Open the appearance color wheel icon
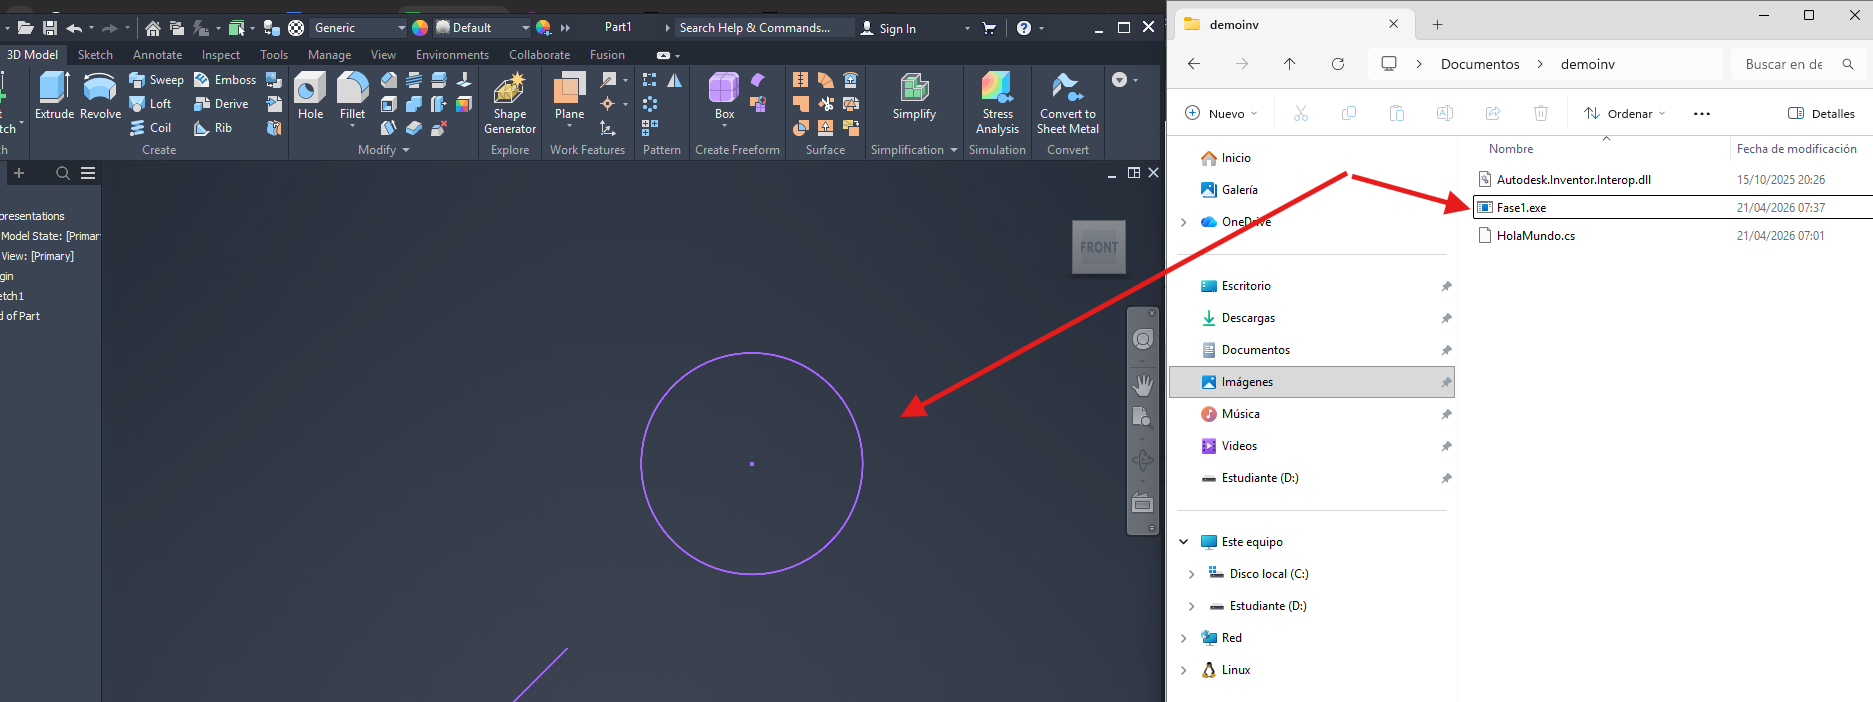The height and width of the screenshot is (702, 1873). tap(420, 28)
